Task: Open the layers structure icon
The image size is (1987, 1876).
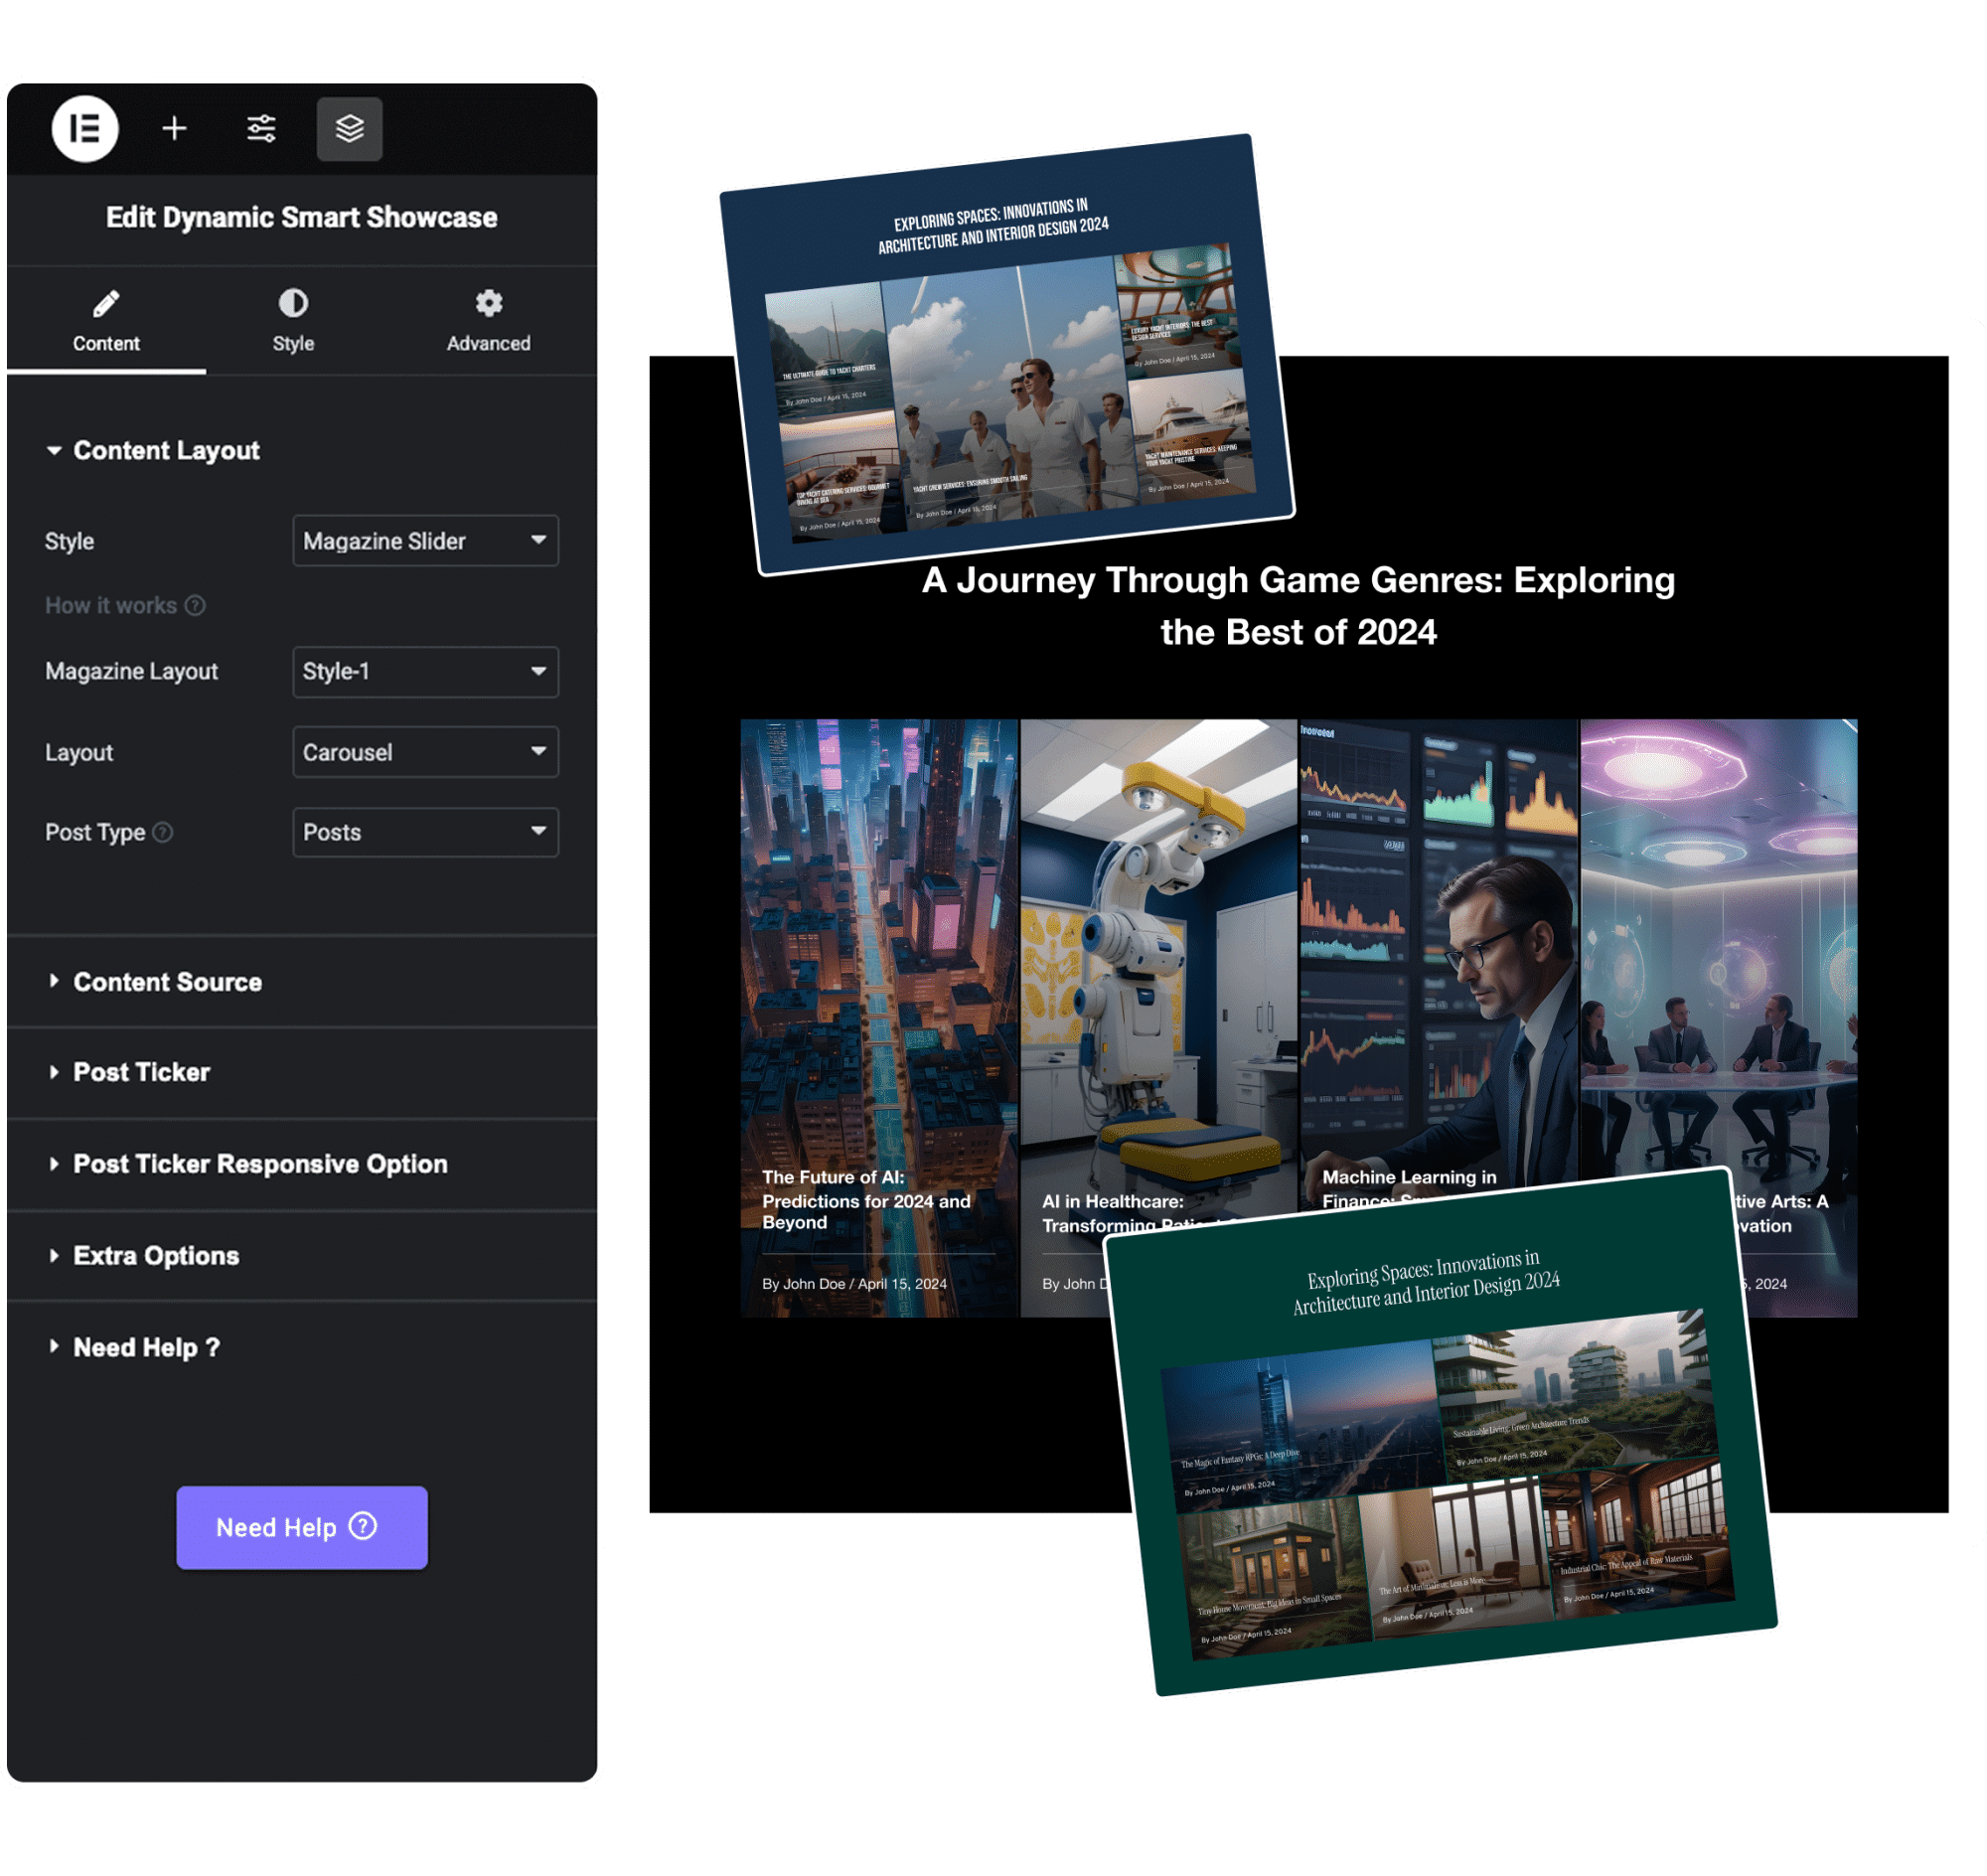Action: (x=349, y=129)
